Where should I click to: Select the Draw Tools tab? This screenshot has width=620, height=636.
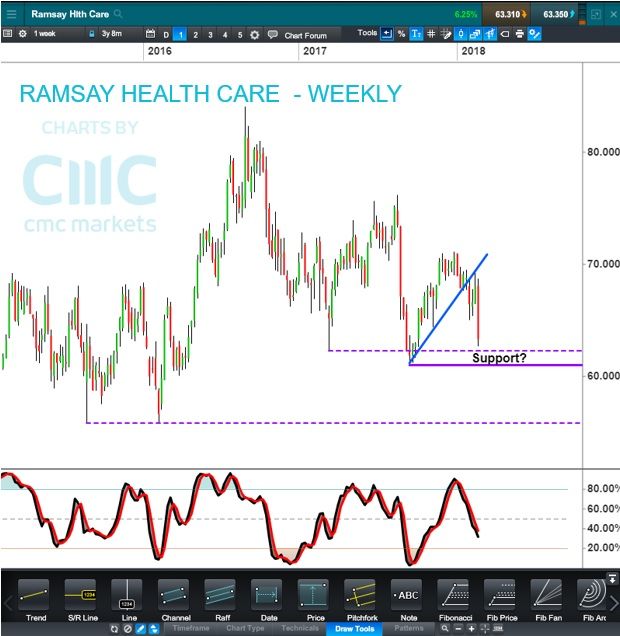coord(354,629)
